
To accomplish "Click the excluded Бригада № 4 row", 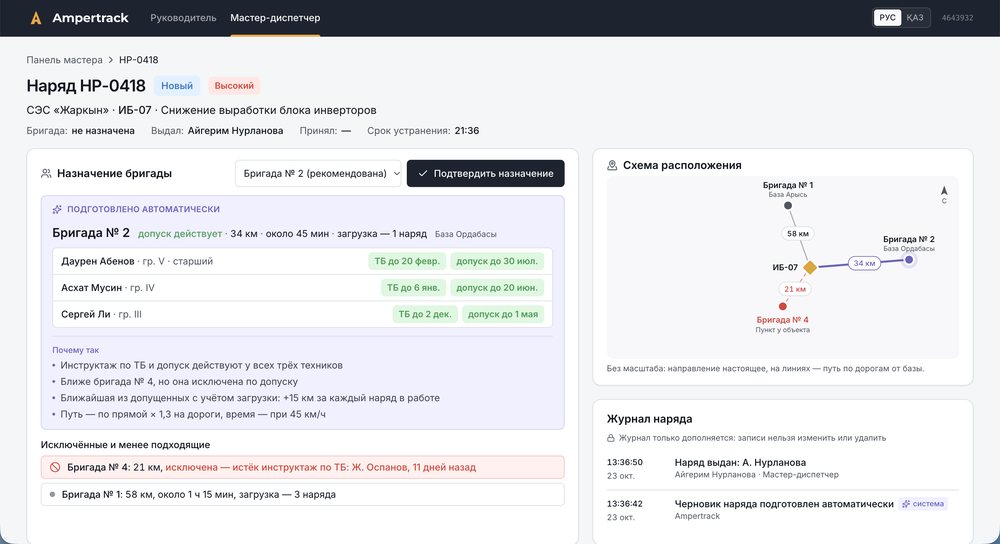I will tap(302, 467).
